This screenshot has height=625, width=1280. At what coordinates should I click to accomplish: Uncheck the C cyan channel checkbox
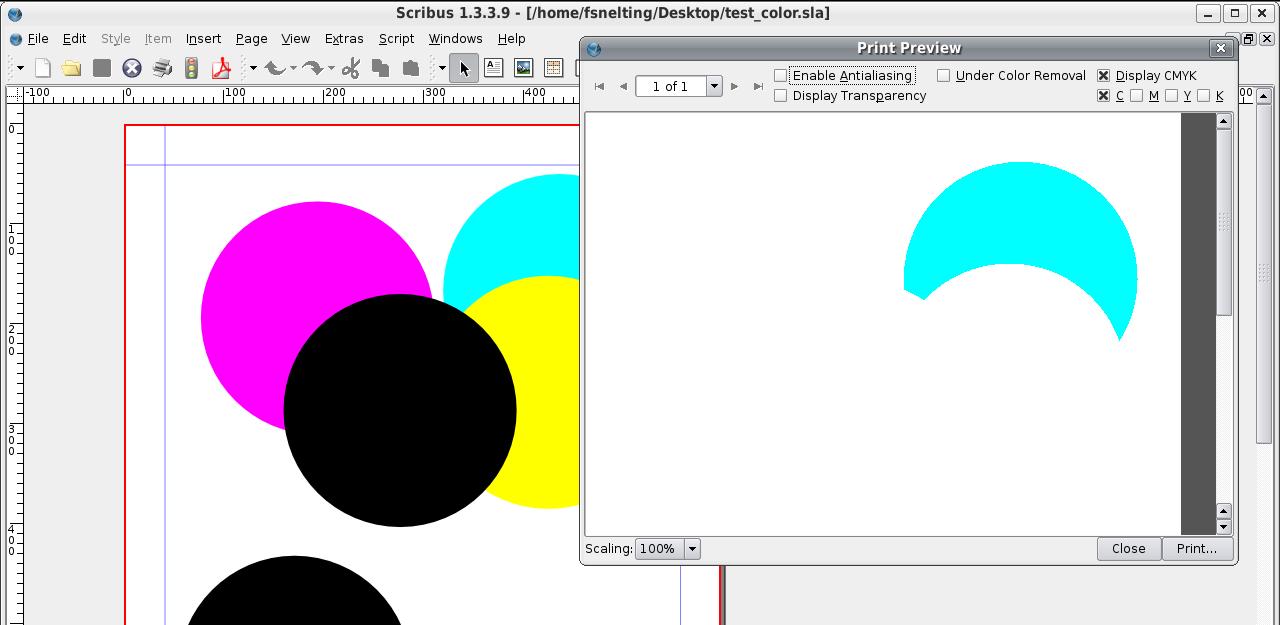pyautogui.click(x=1103, y=96)
